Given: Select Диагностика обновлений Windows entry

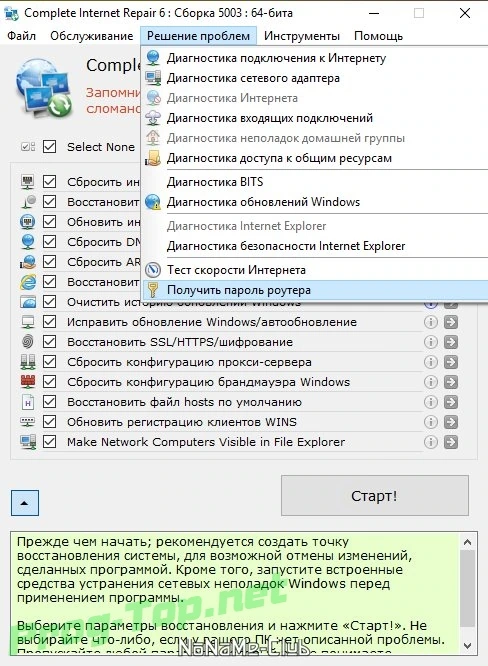Looking at the screenshot, I should (x=314, y=202).
